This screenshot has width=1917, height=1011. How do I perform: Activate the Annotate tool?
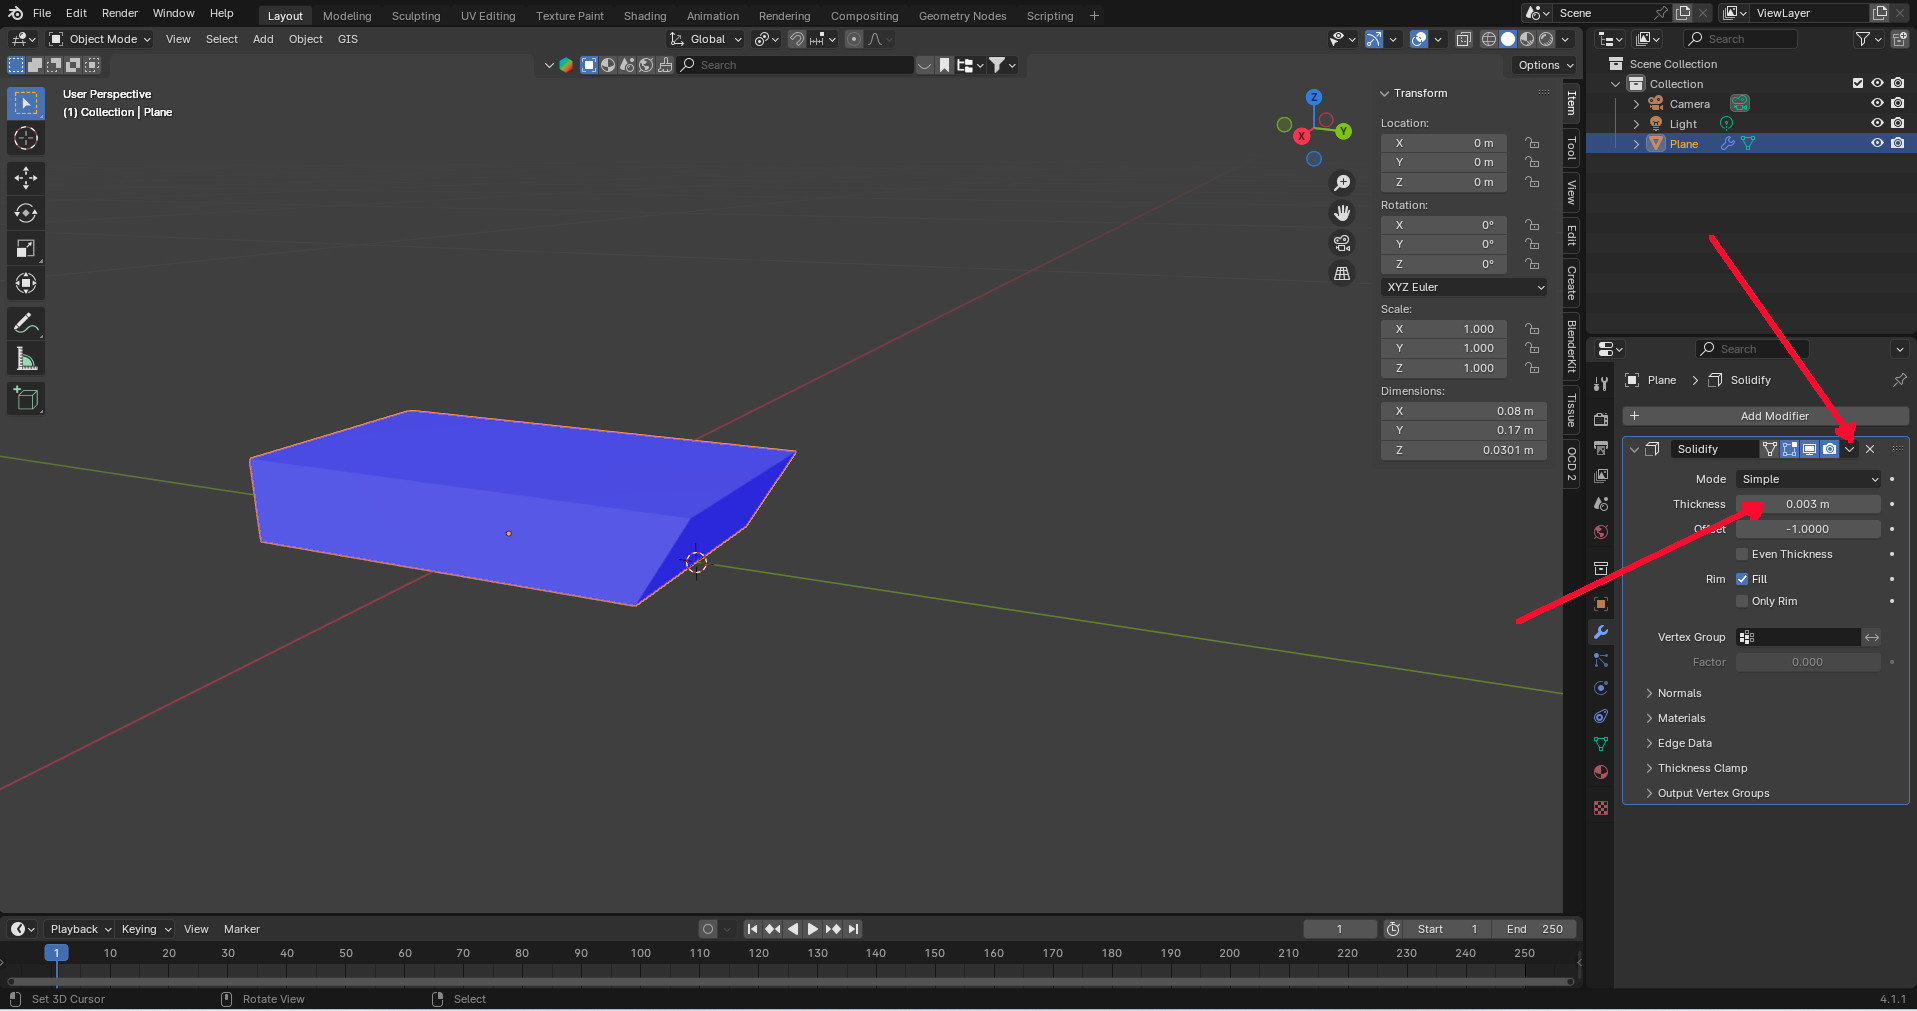pyautogui.click(x=26, y=323)
